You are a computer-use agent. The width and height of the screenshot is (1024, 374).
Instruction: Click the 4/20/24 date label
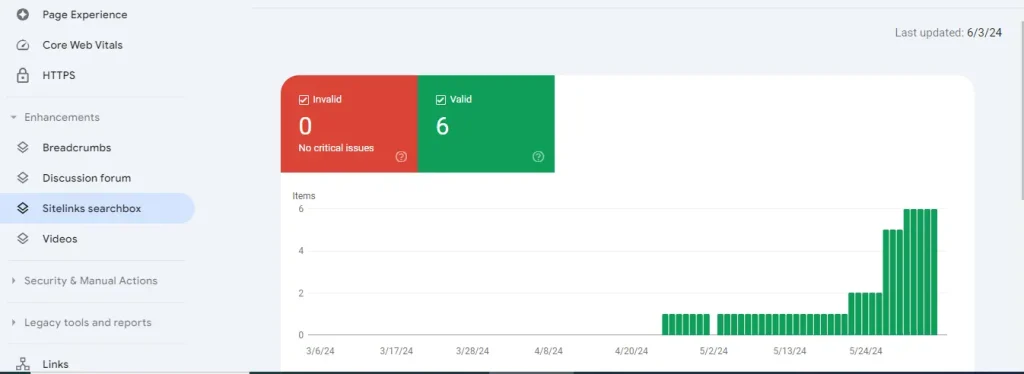632,351
